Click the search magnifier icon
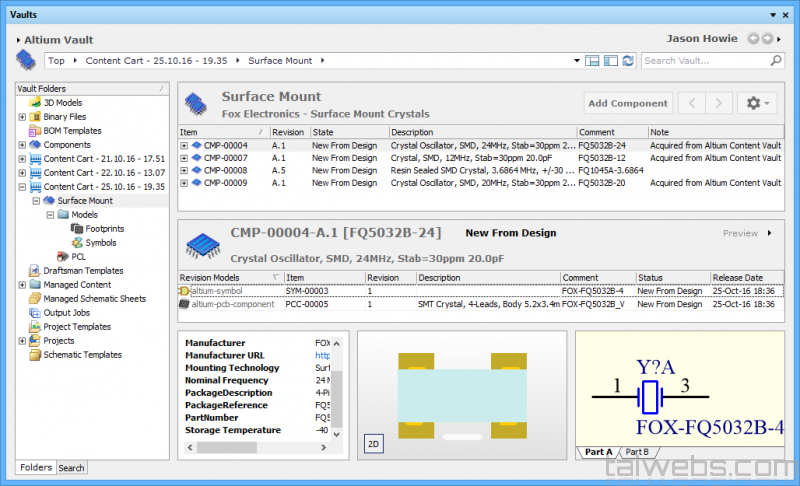The width and height of the screenshot is (800, 486). pyautogui.click(x=774, y=61)
